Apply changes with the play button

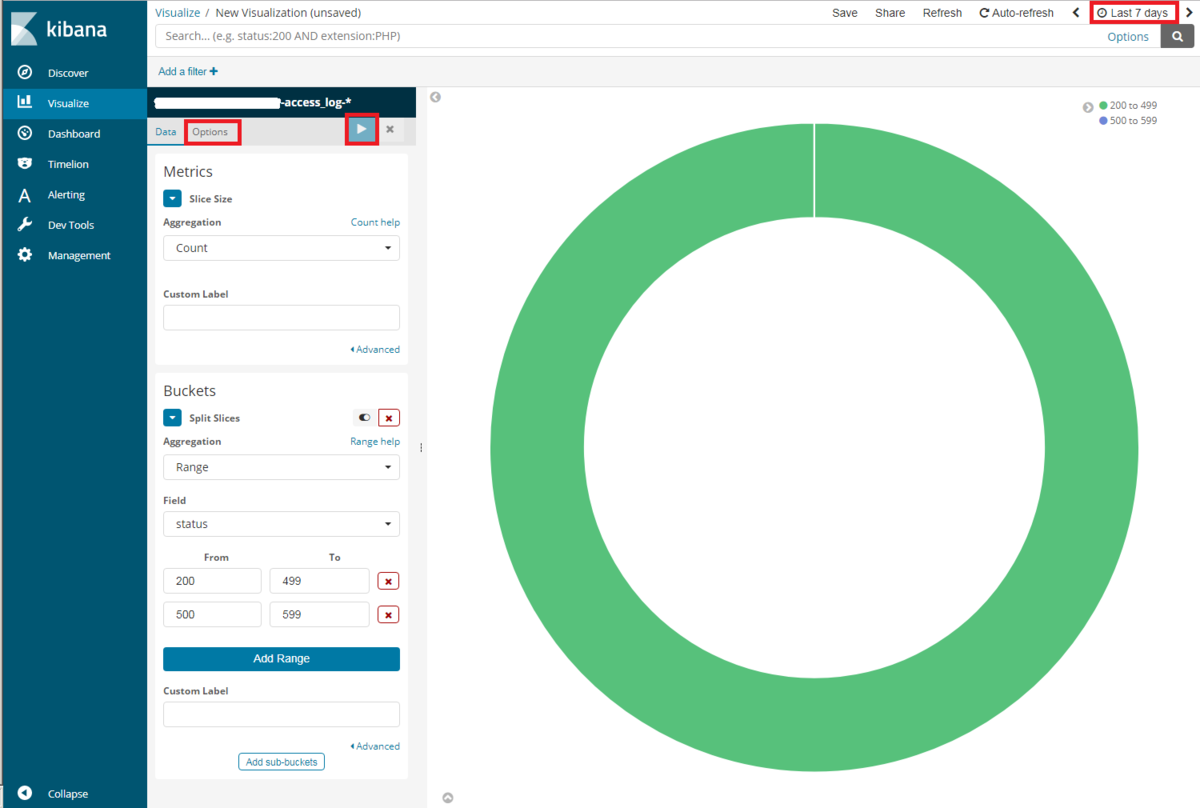coord(361,129)
